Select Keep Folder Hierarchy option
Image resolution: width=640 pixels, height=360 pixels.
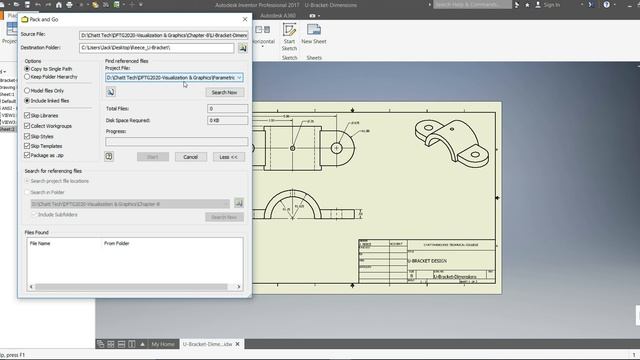tap(27, 77)
